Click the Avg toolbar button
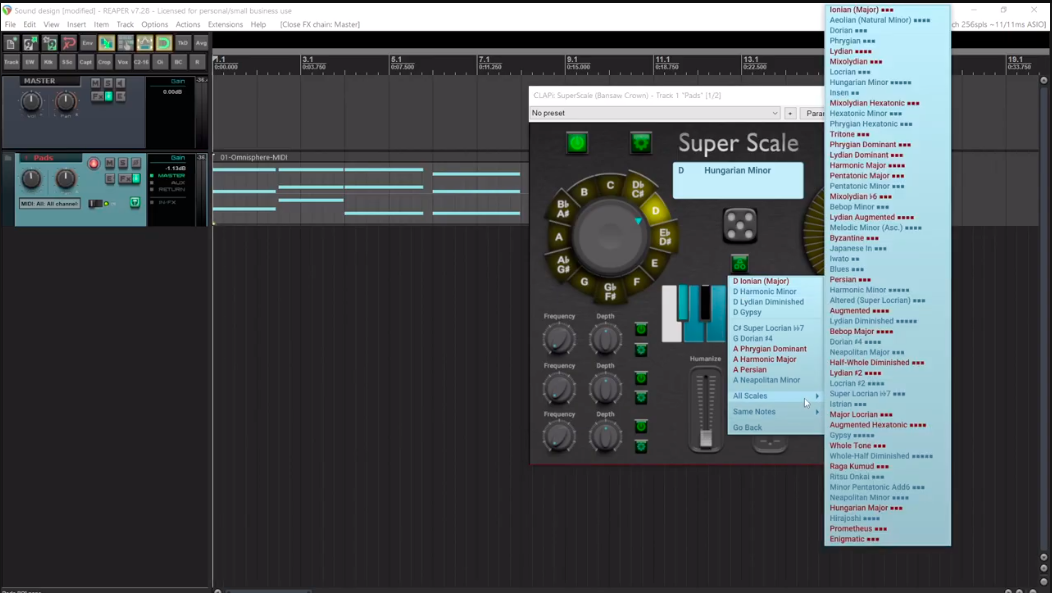The image size is (1052, 593). [201, 43]
